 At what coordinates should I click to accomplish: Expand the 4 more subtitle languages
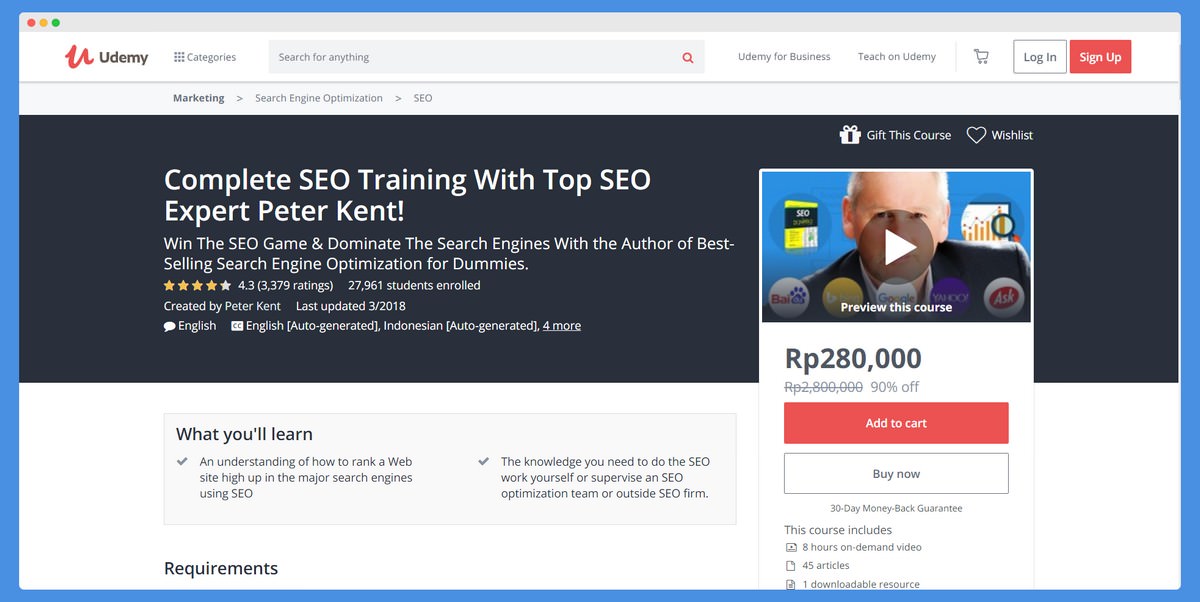561,326
